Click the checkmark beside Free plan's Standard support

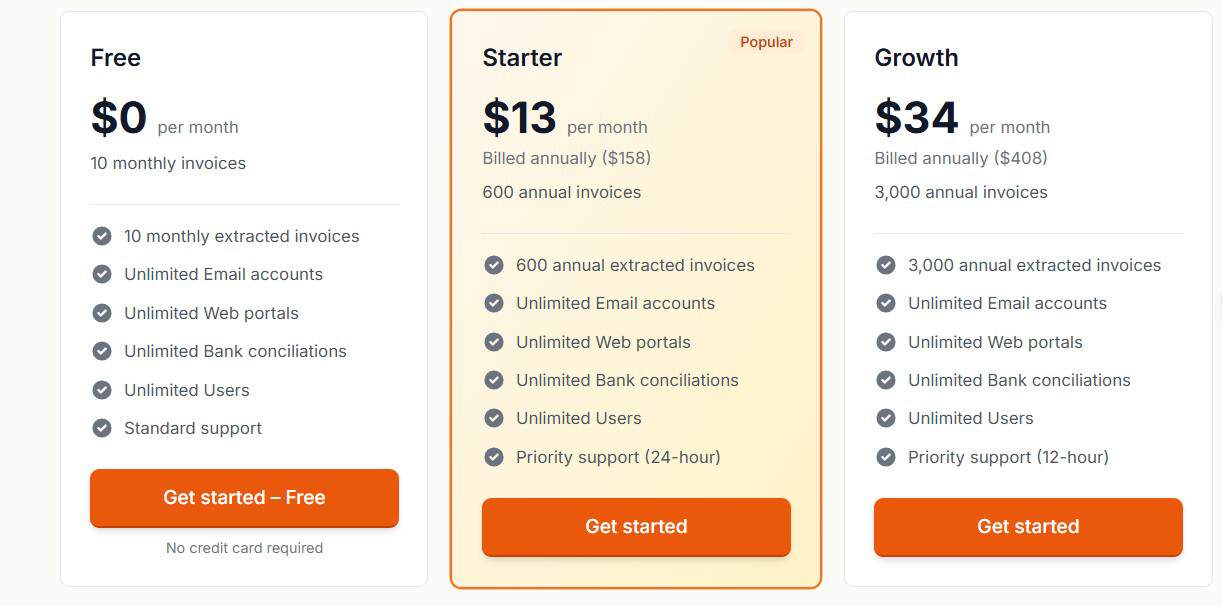tap(101, 428)
